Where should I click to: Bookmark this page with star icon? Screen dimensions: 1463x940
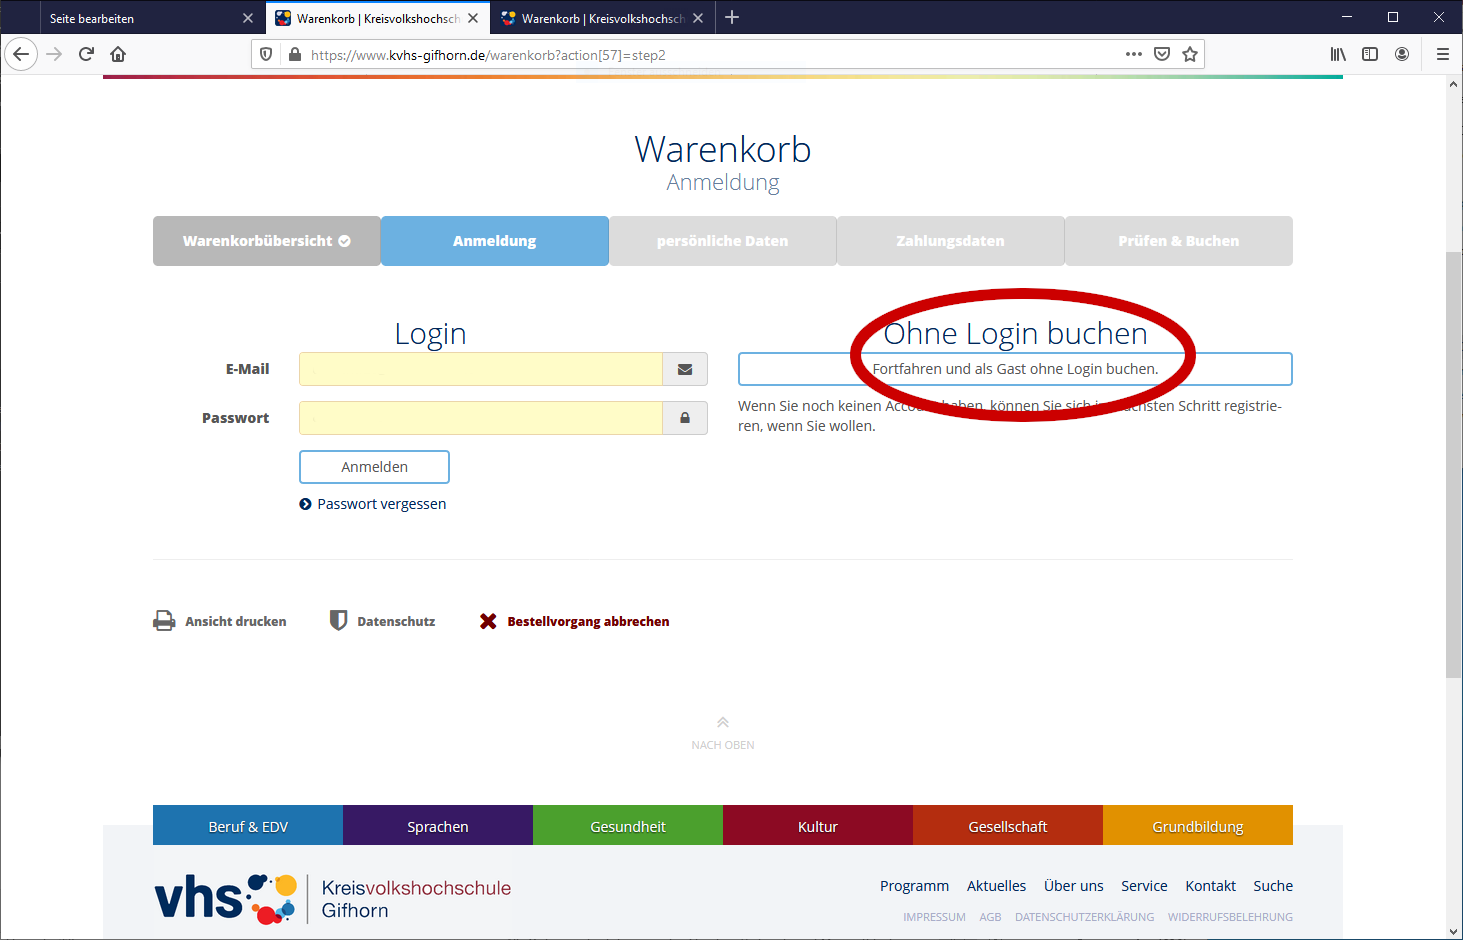point(1190,54)
